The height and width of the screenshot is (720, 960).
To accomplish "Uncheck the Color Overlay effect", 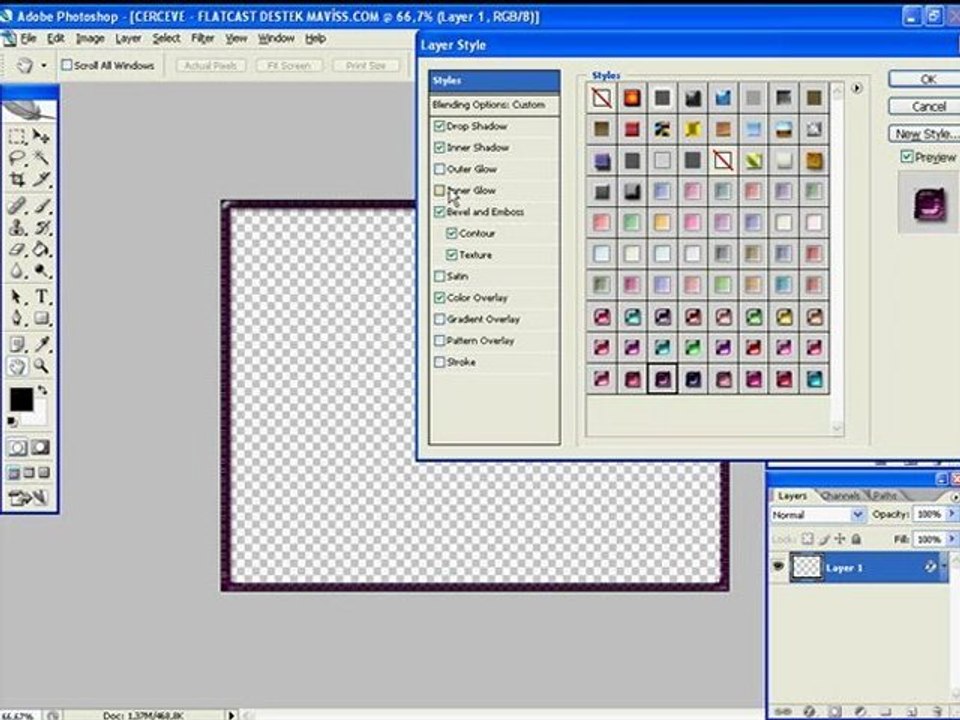I will pos(439,298).
